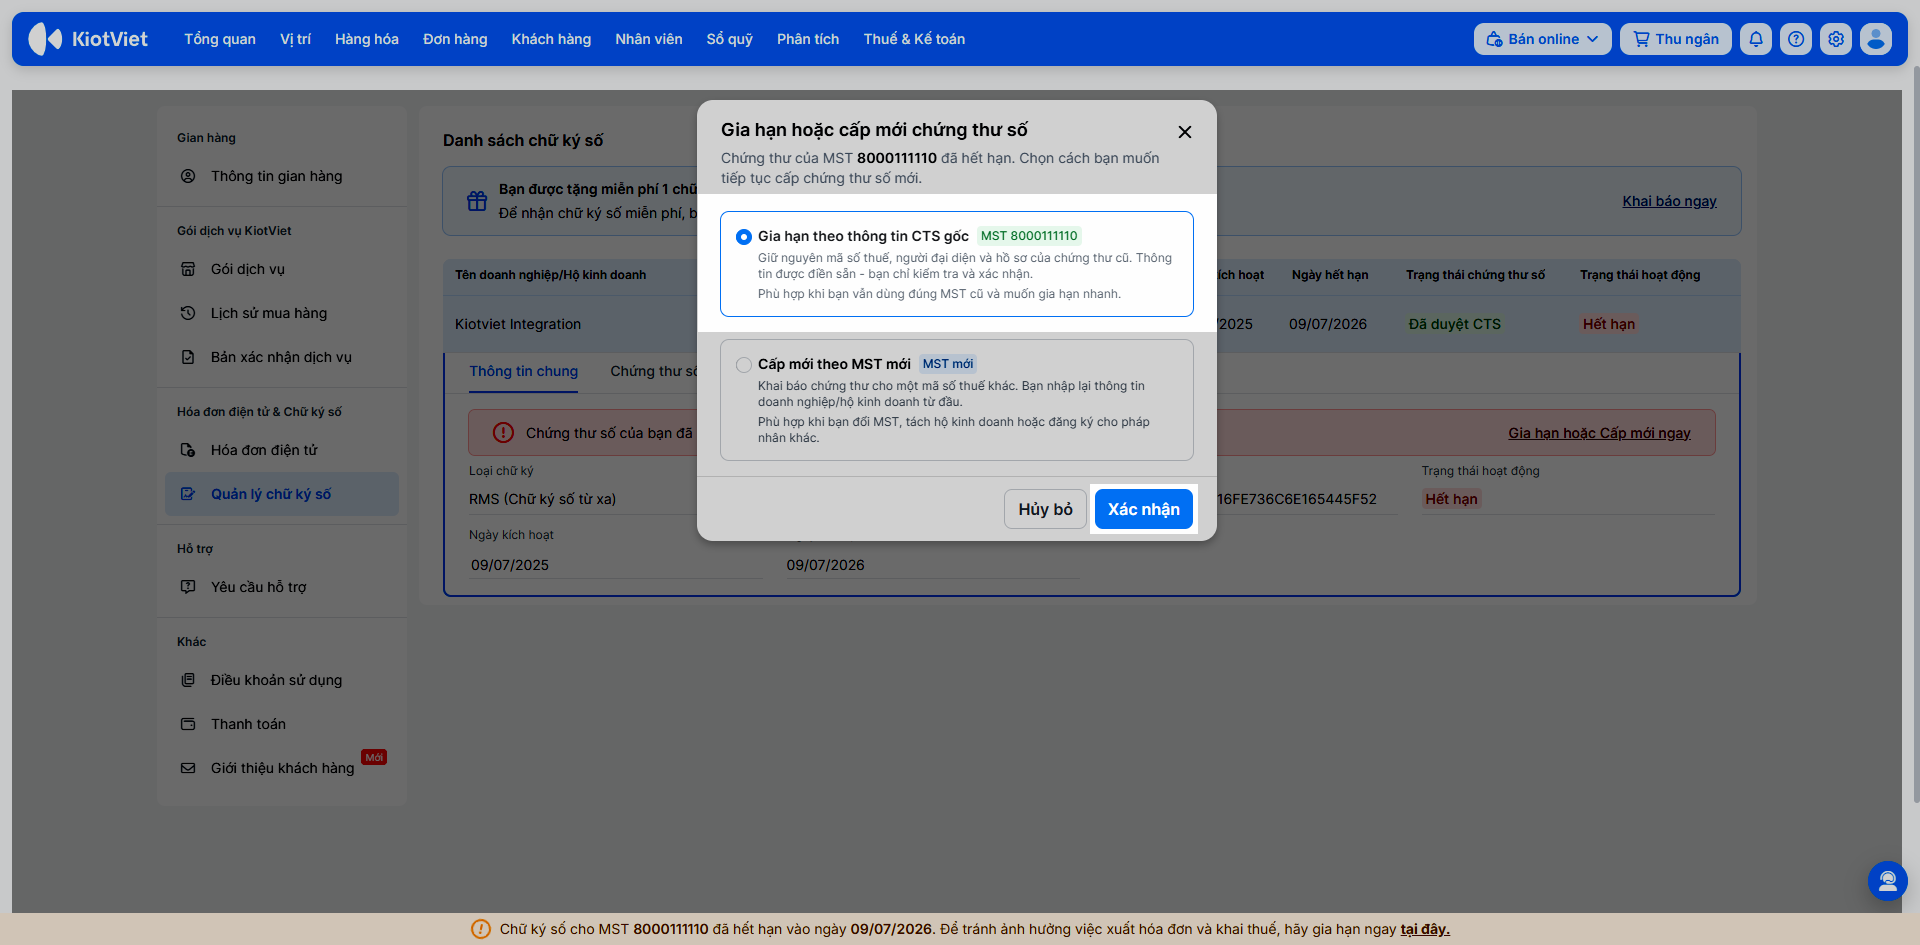Open the Vị trí menu

(295, 39)
